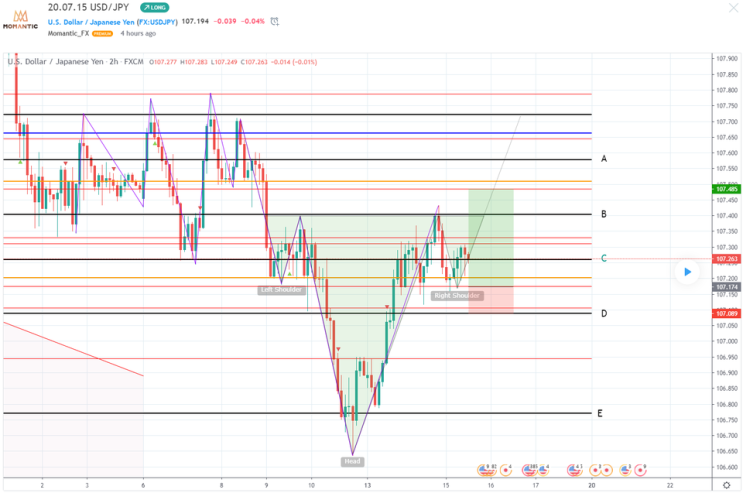Open US flag event icon numbered 385
Image resolution: width=743 pixels, height=493 pixels.
click(529, 470)
